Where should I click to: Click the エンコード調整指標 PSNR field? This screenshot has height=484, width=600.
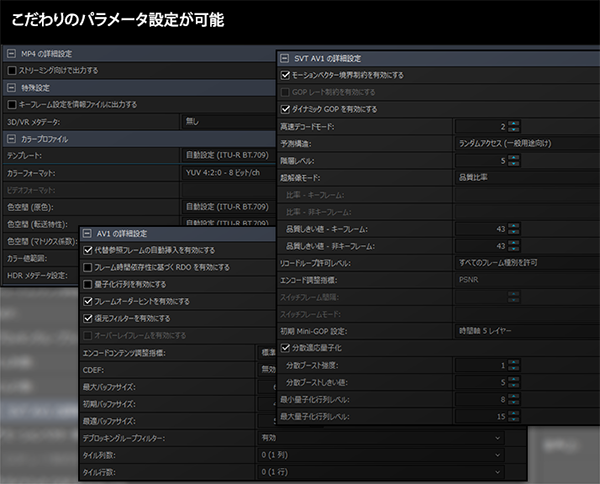527,280
